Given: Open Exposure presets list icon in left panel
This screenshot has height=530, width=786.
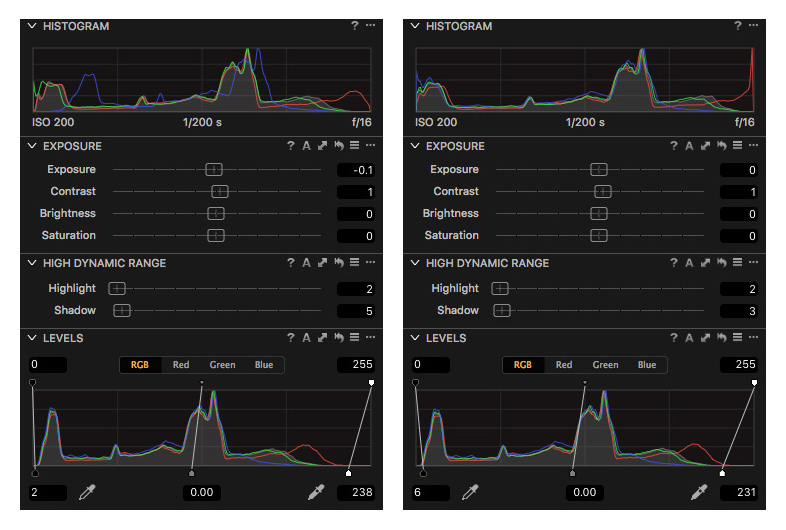Looking at the screenshot, I should [354, 145].
